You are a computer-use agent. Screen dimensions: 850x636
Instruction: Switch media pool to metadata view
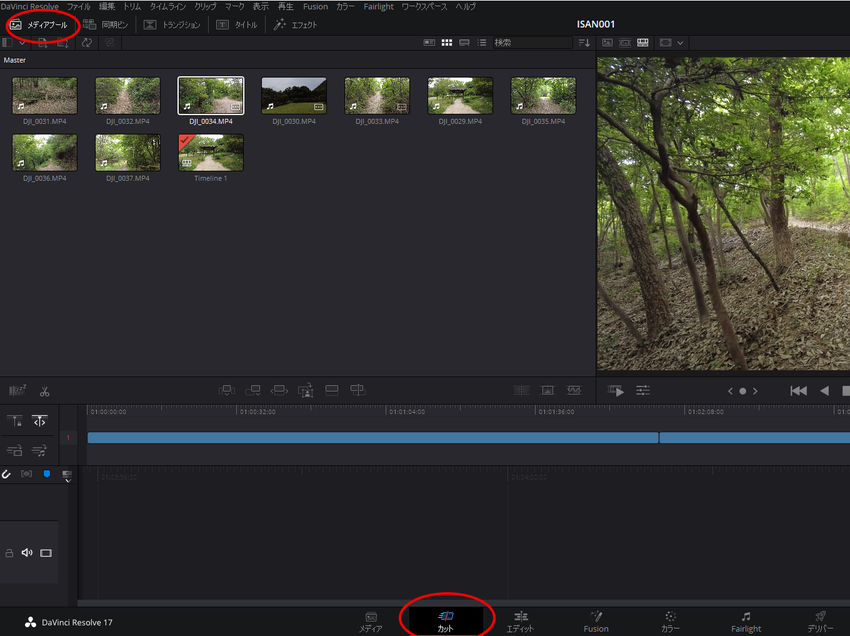point(429,42)
